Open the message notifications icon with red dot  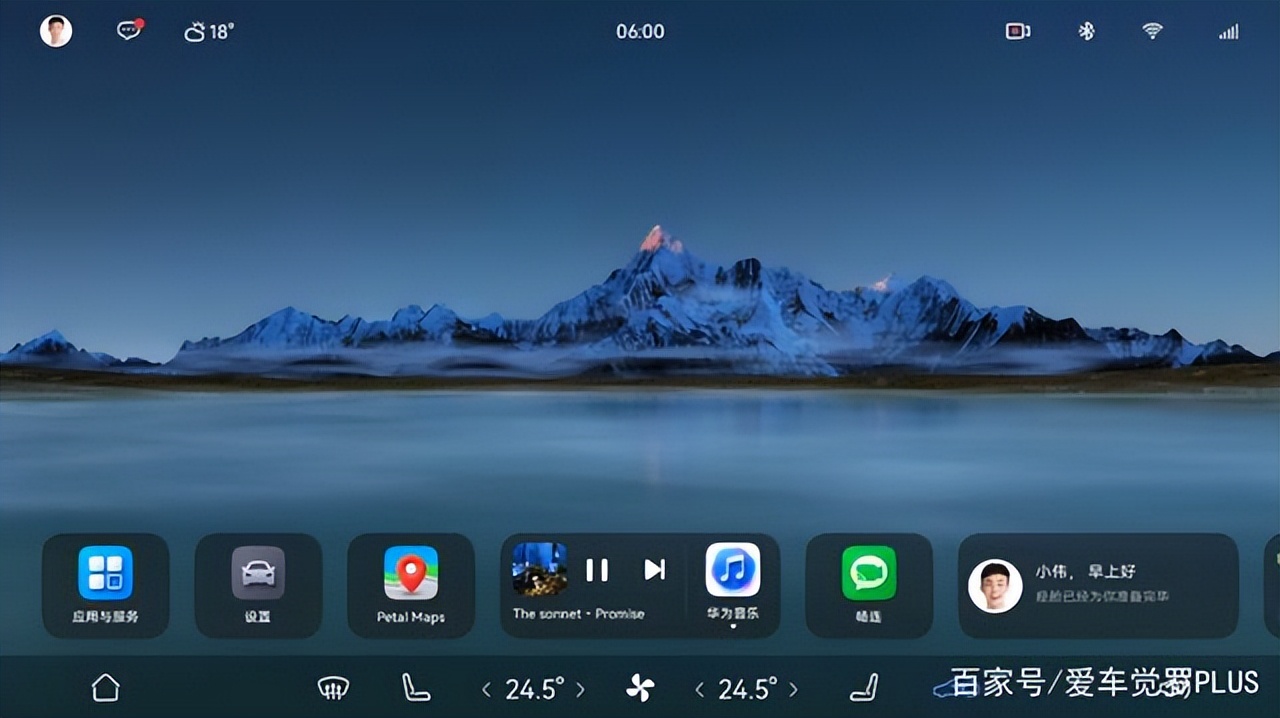tap(130, 30)
